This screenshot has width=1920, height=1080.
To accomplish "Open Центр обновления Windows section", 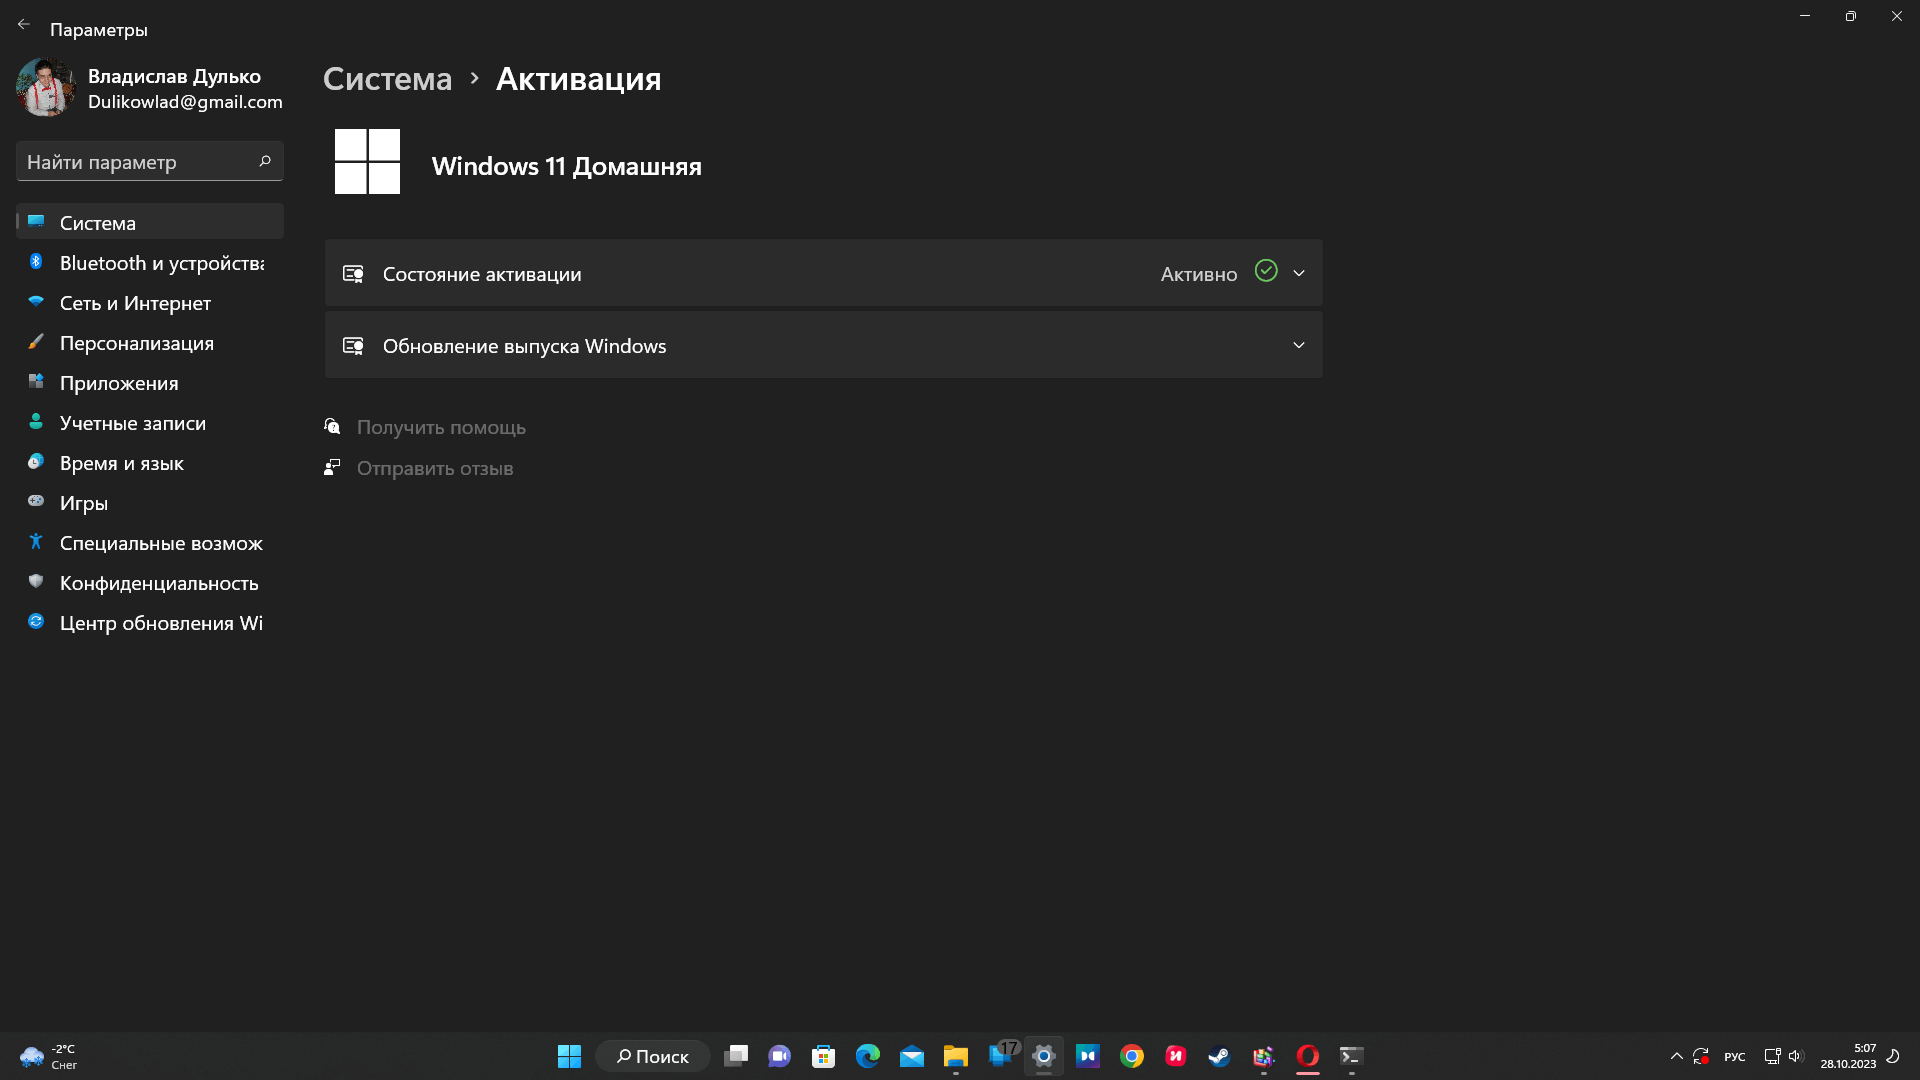I will click(150, 622).
